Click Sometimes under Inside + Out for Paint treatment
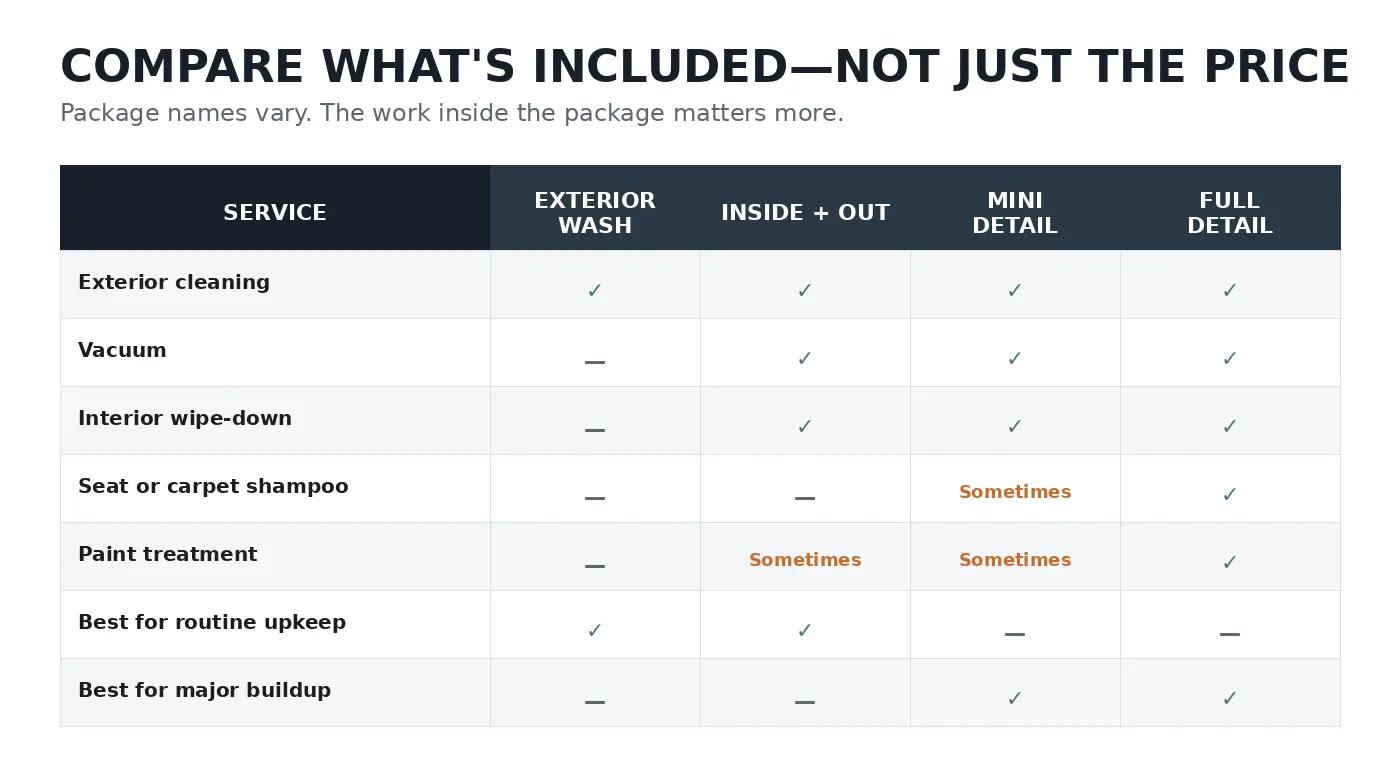Image resolution: width=1400 pixels, height=760 pixels. coord(805,560)
